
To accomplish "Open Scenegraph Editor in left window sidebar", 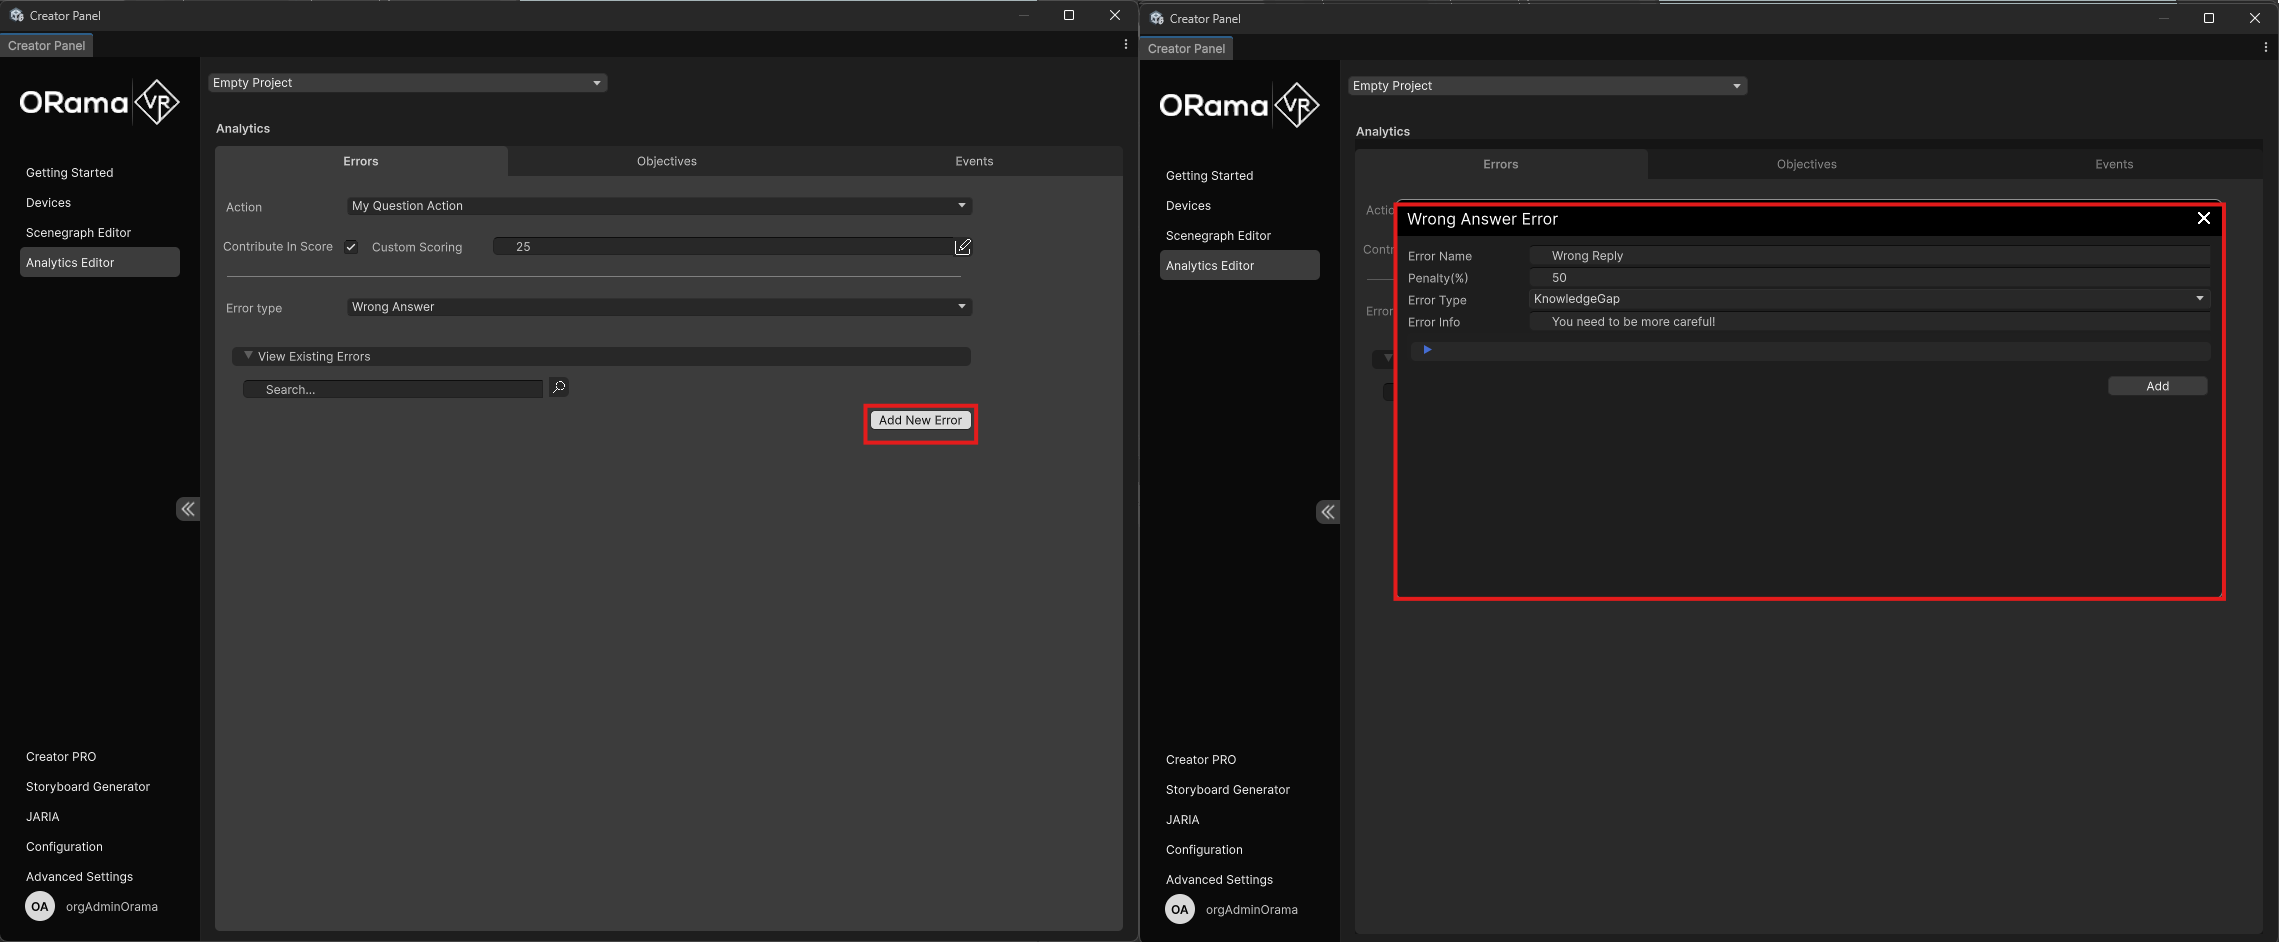I will (79, 233).
